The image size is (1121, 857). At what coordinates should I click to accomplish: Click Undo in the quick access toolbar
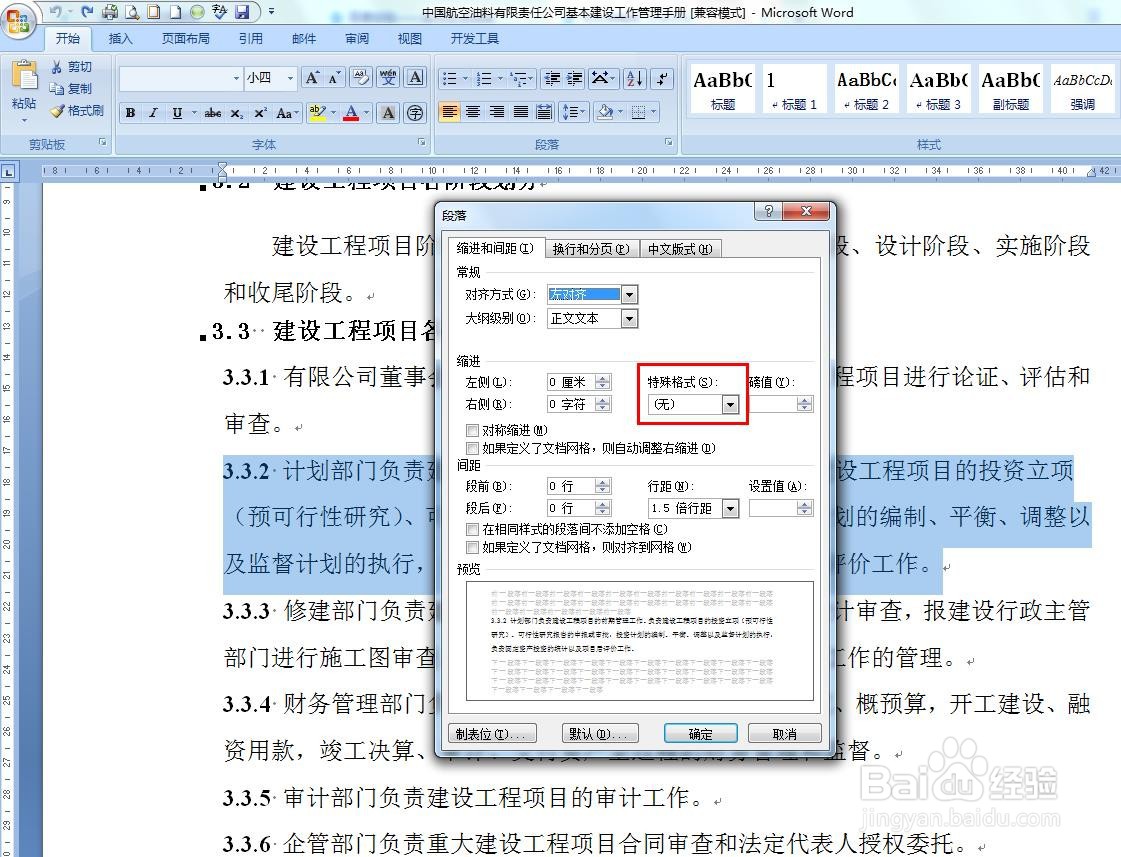(56, 11)
